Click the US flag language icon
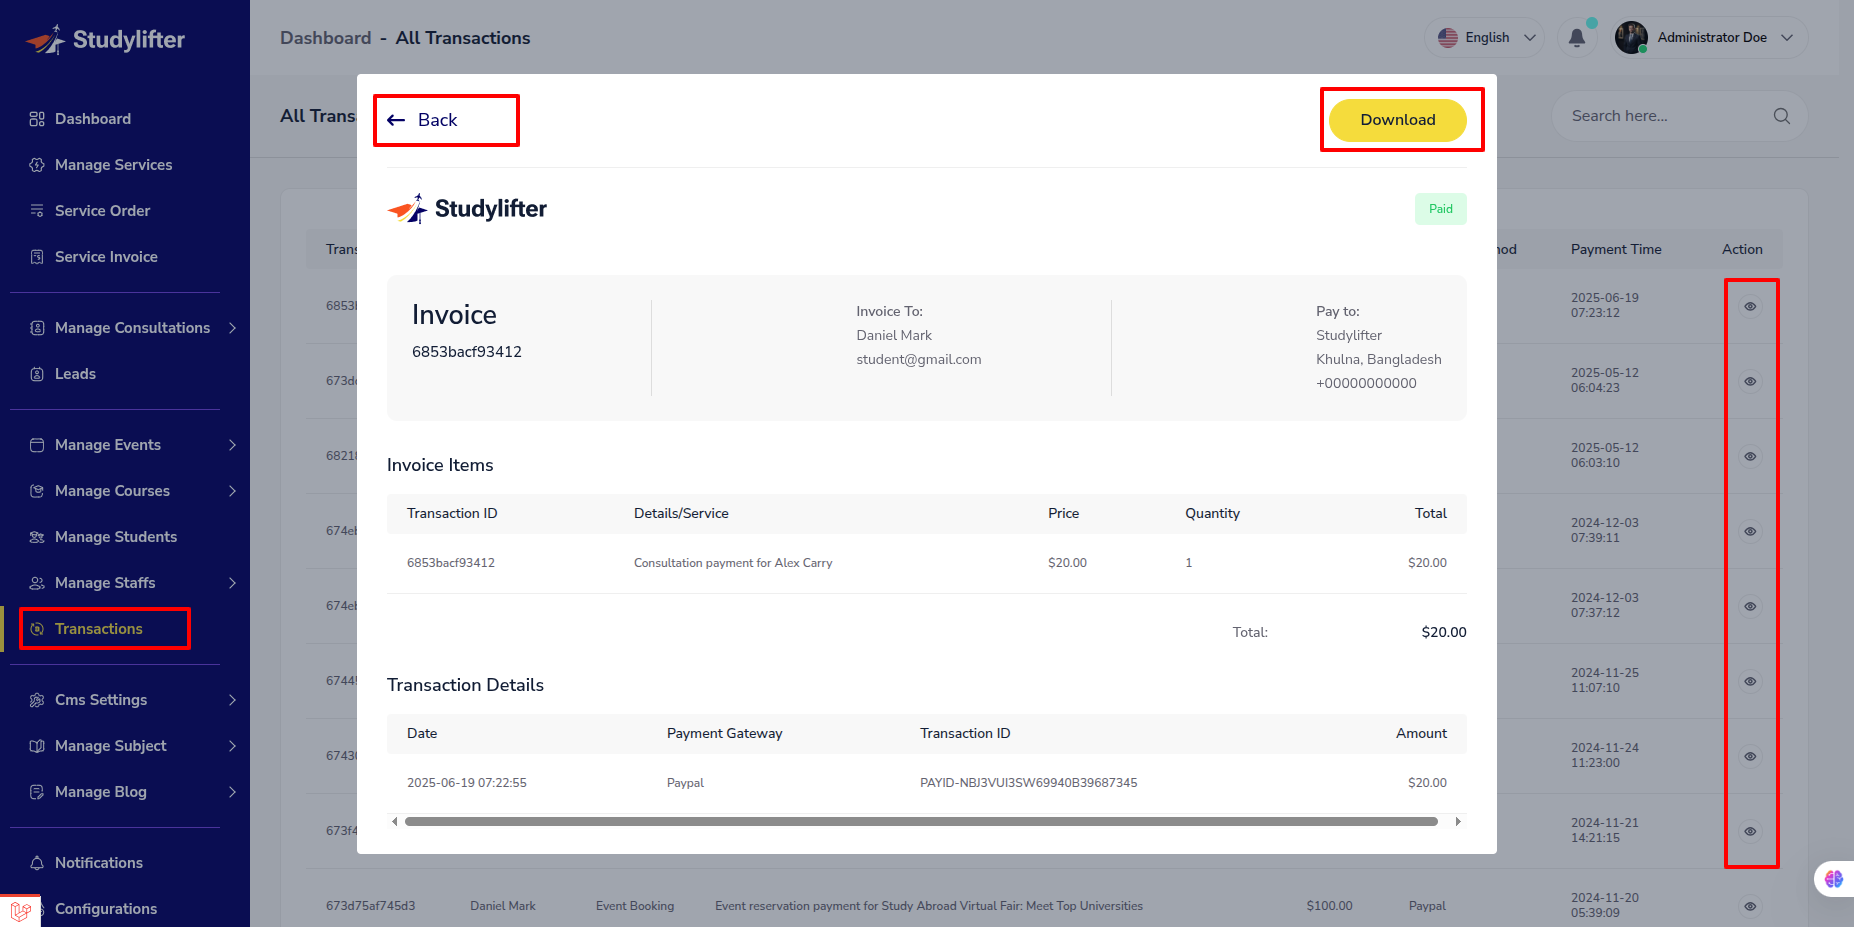The height and width of the screenshot is (927, 1854). (x=1448, y=38)
